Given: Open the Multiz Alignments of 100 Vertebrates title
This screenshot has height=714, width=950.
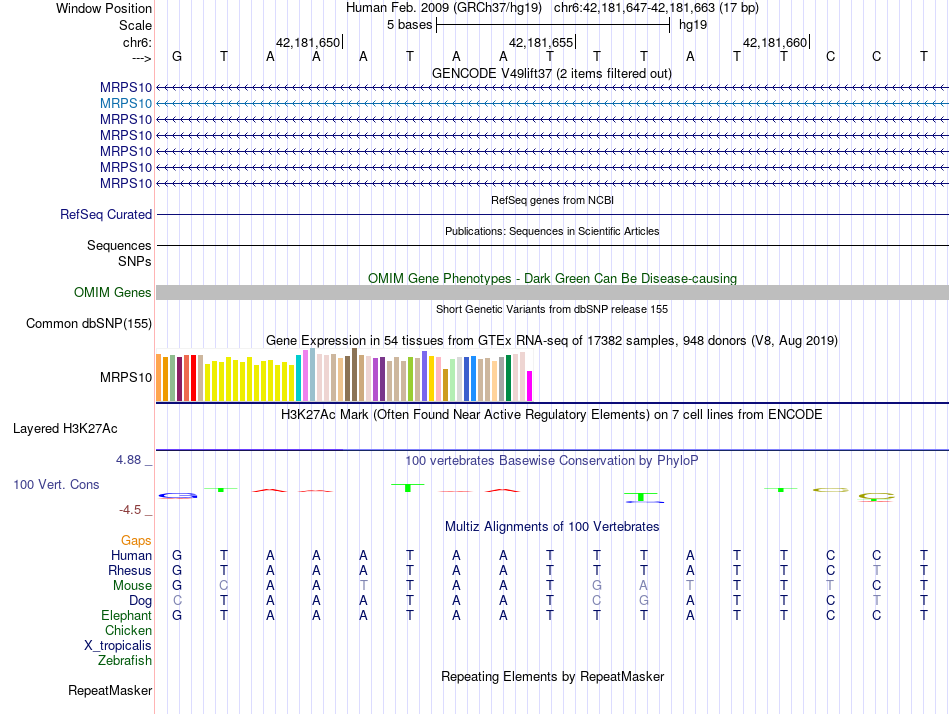Looking at the screenshot, I should click(x=552, y=526).
